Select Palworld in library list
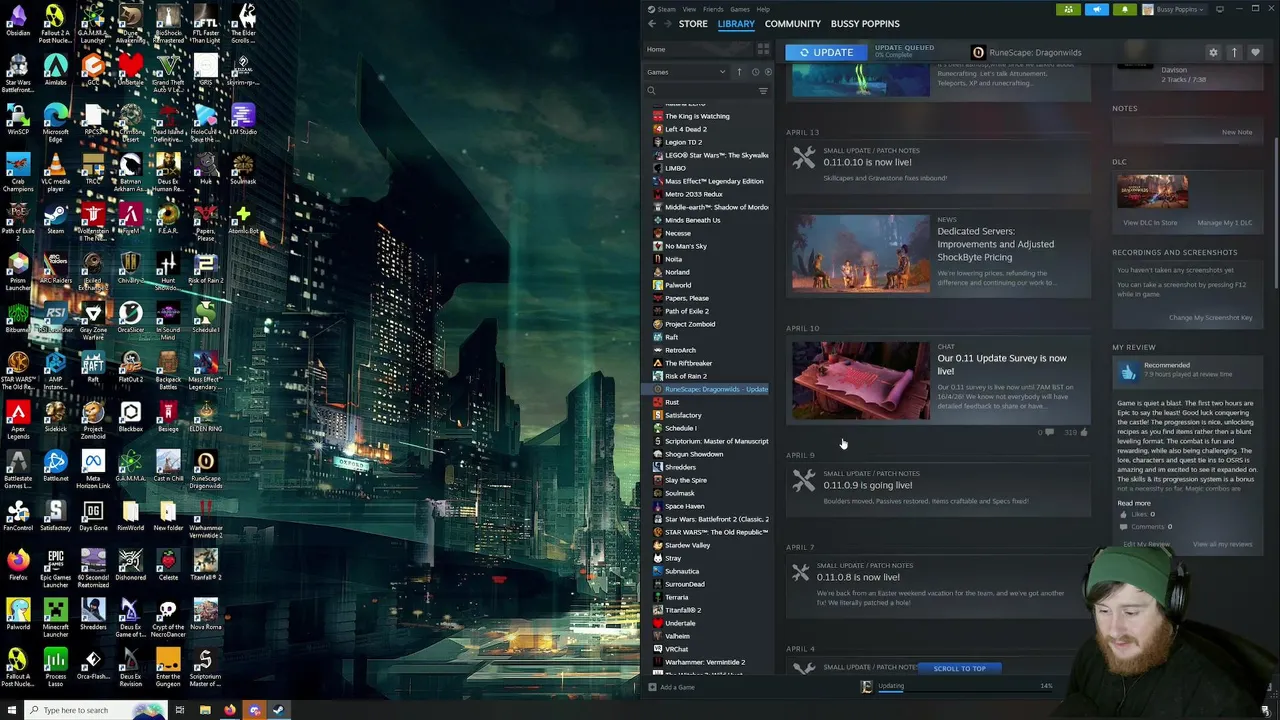1280x720 pixels. coord(678,285)
